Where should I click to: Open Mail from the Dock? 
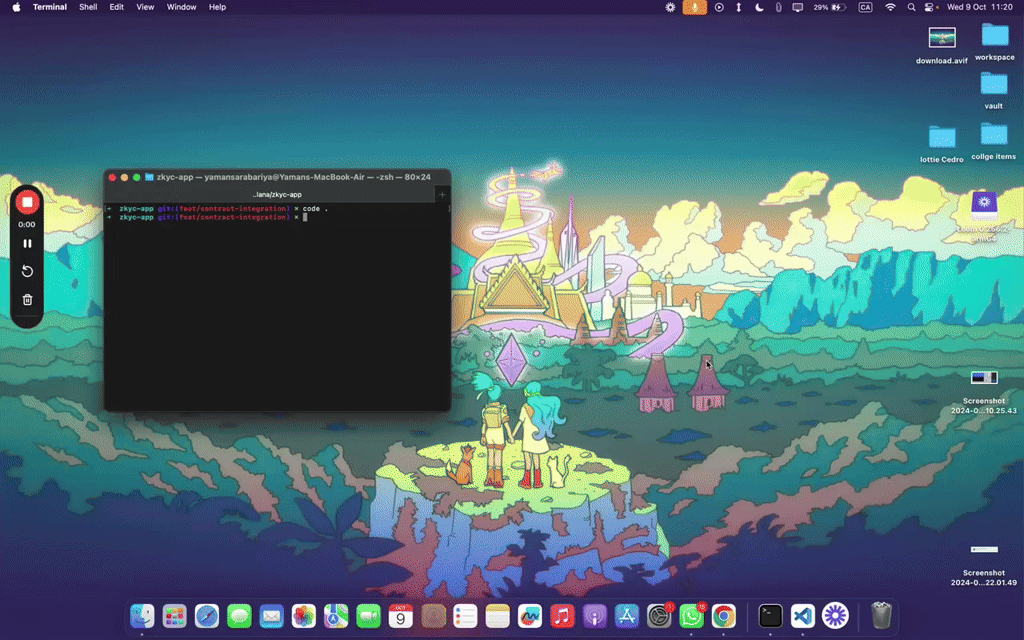coord(271,615)
